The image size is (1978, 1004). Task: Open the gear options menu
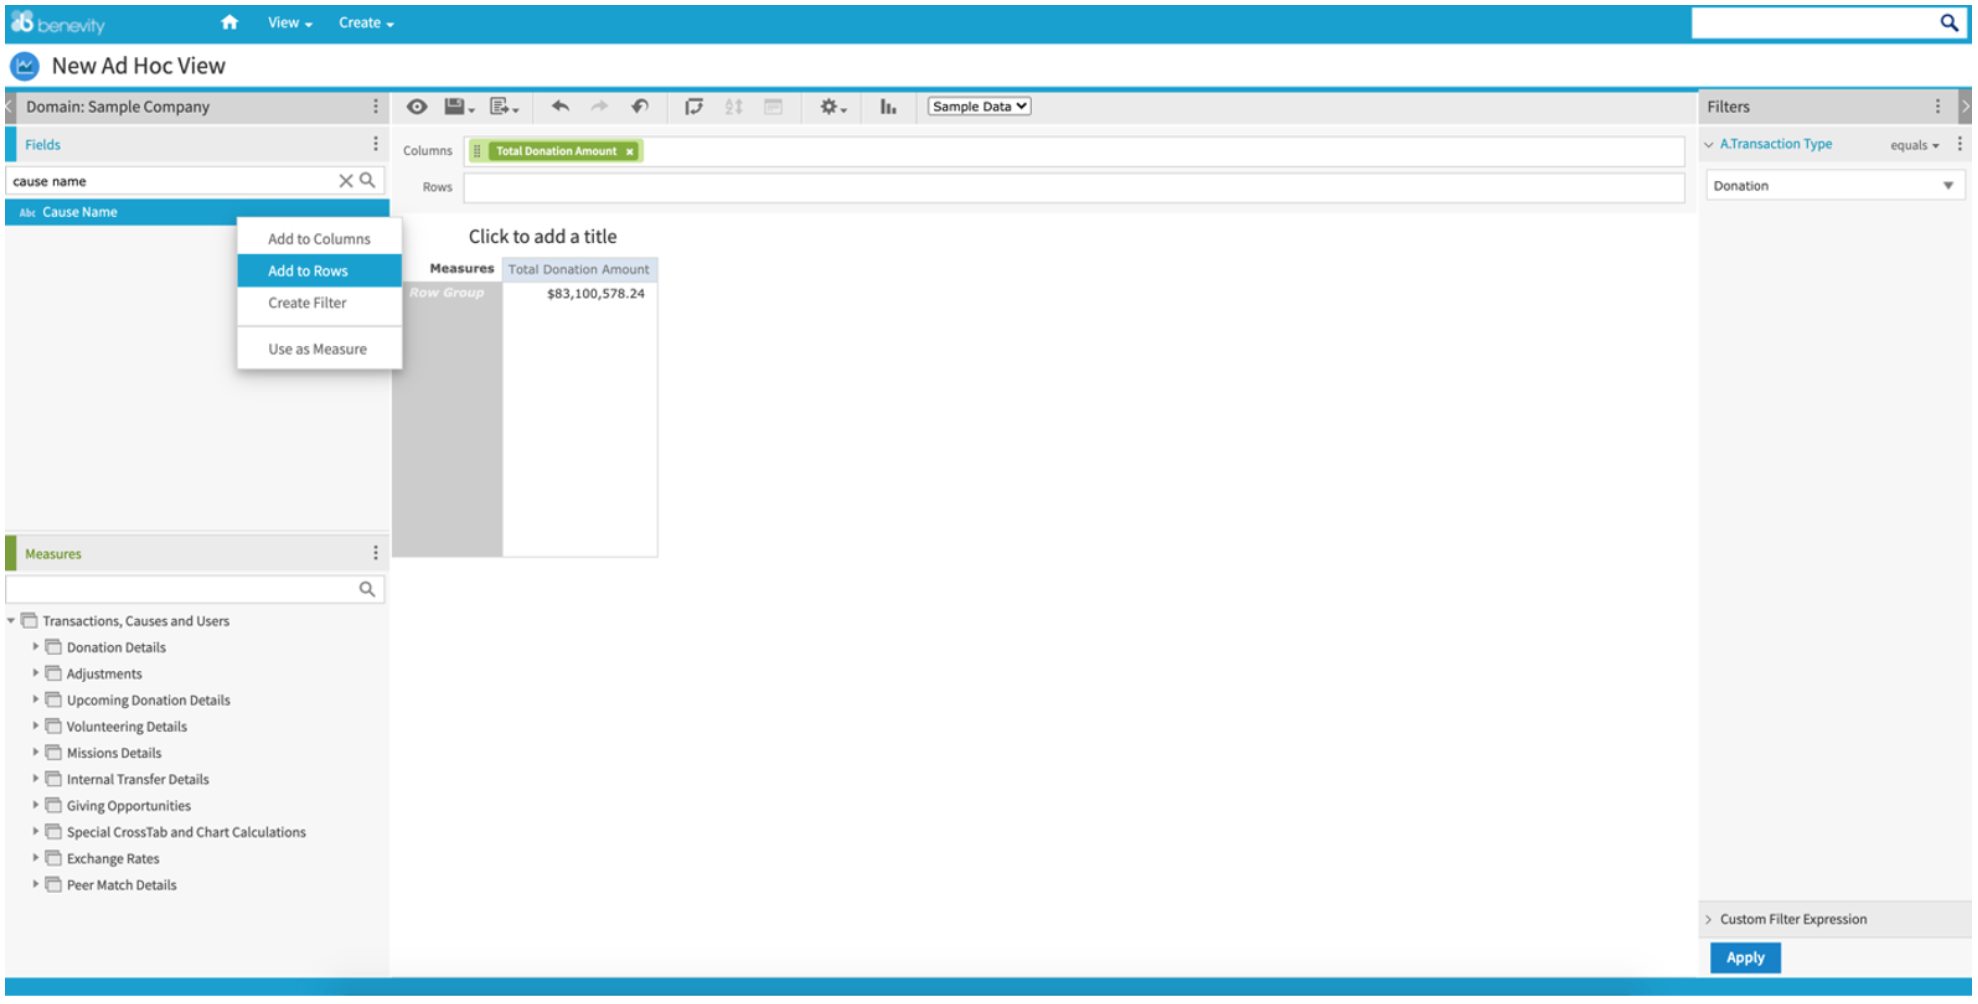[x=833, y=106]
